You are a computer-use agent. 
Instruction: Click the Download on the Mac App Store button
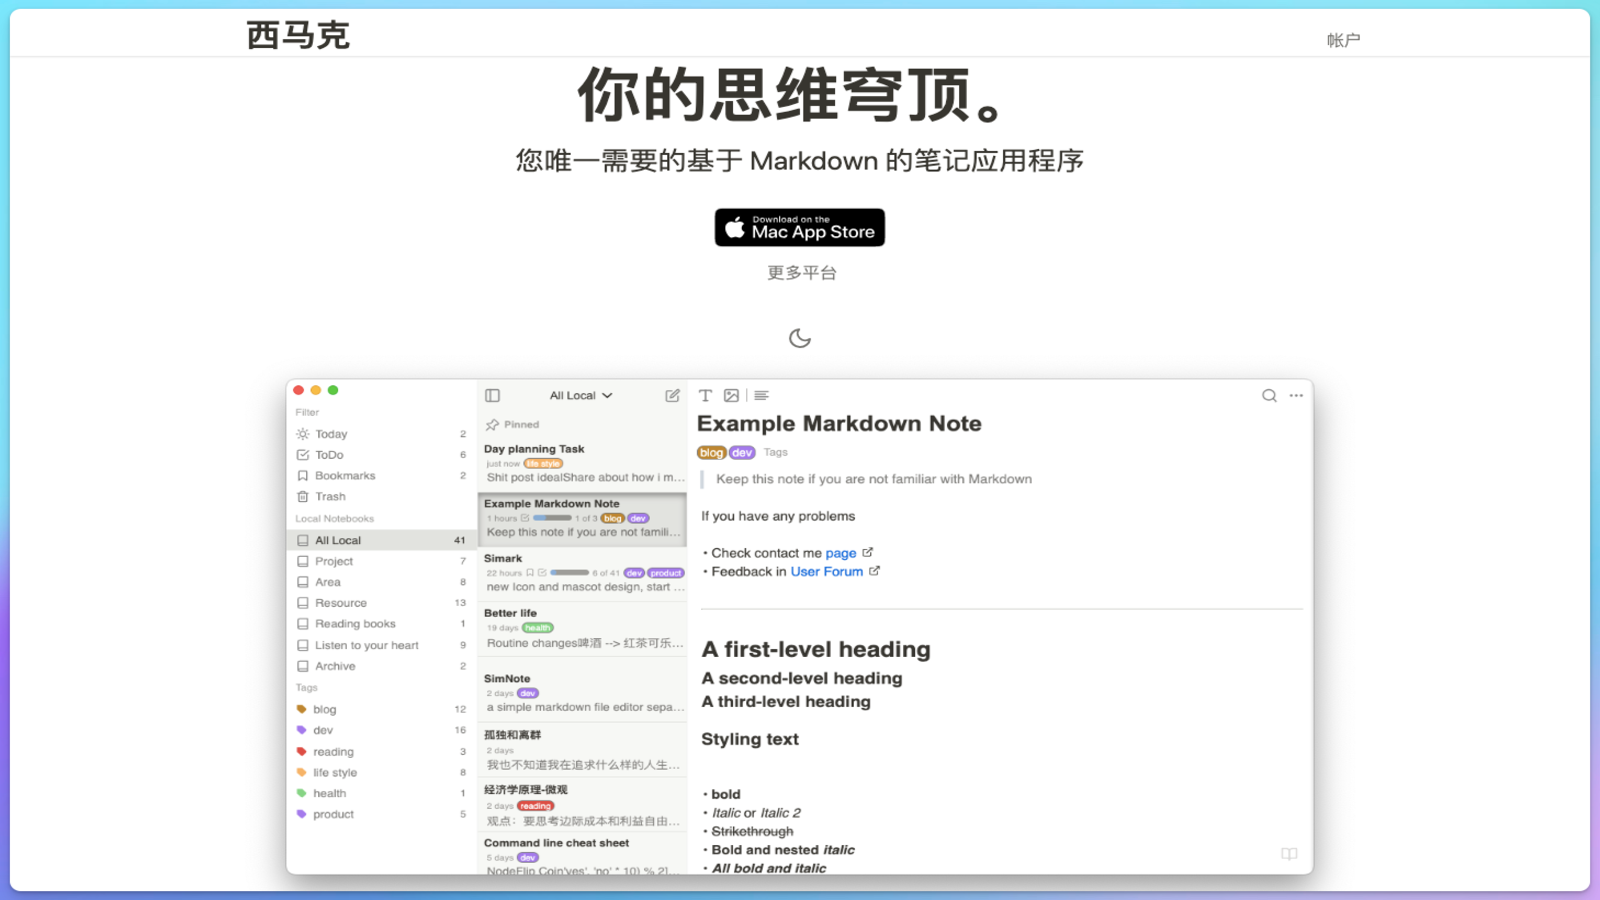799,227
